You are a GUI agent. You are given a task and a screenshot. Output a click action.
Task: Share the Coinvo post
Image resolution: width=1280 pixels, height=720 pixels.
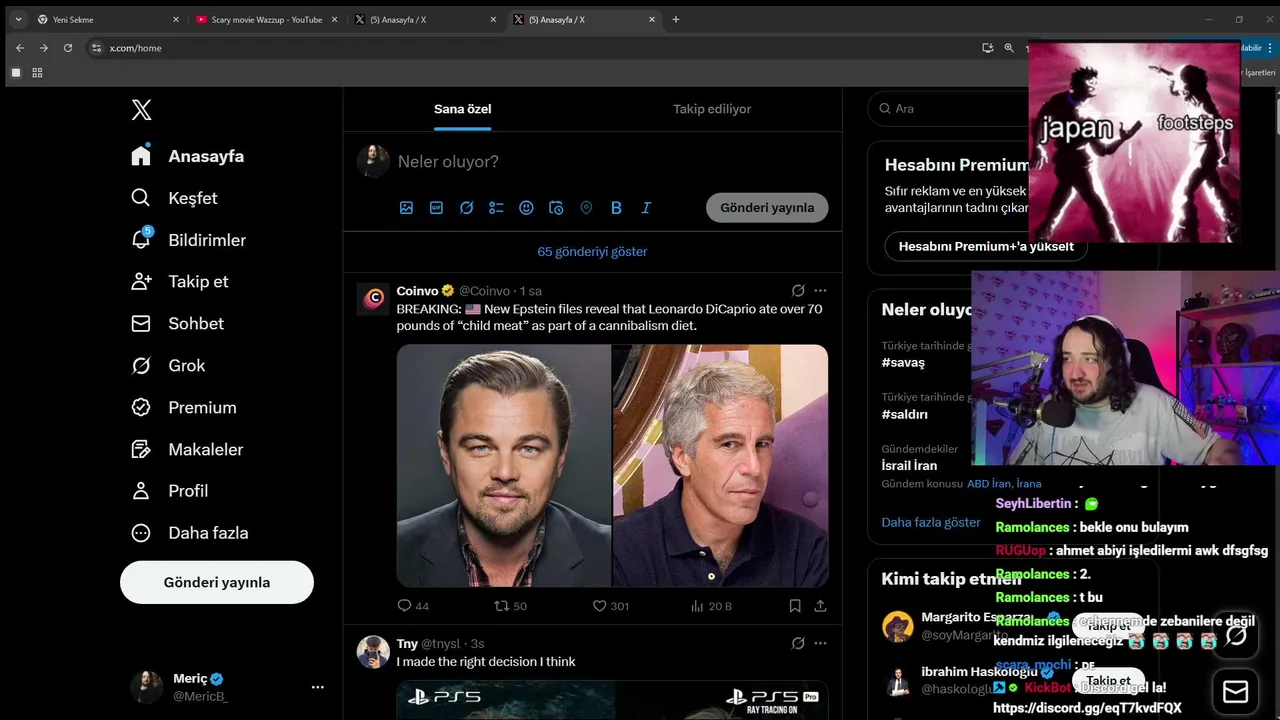click(x=820, y=606)
